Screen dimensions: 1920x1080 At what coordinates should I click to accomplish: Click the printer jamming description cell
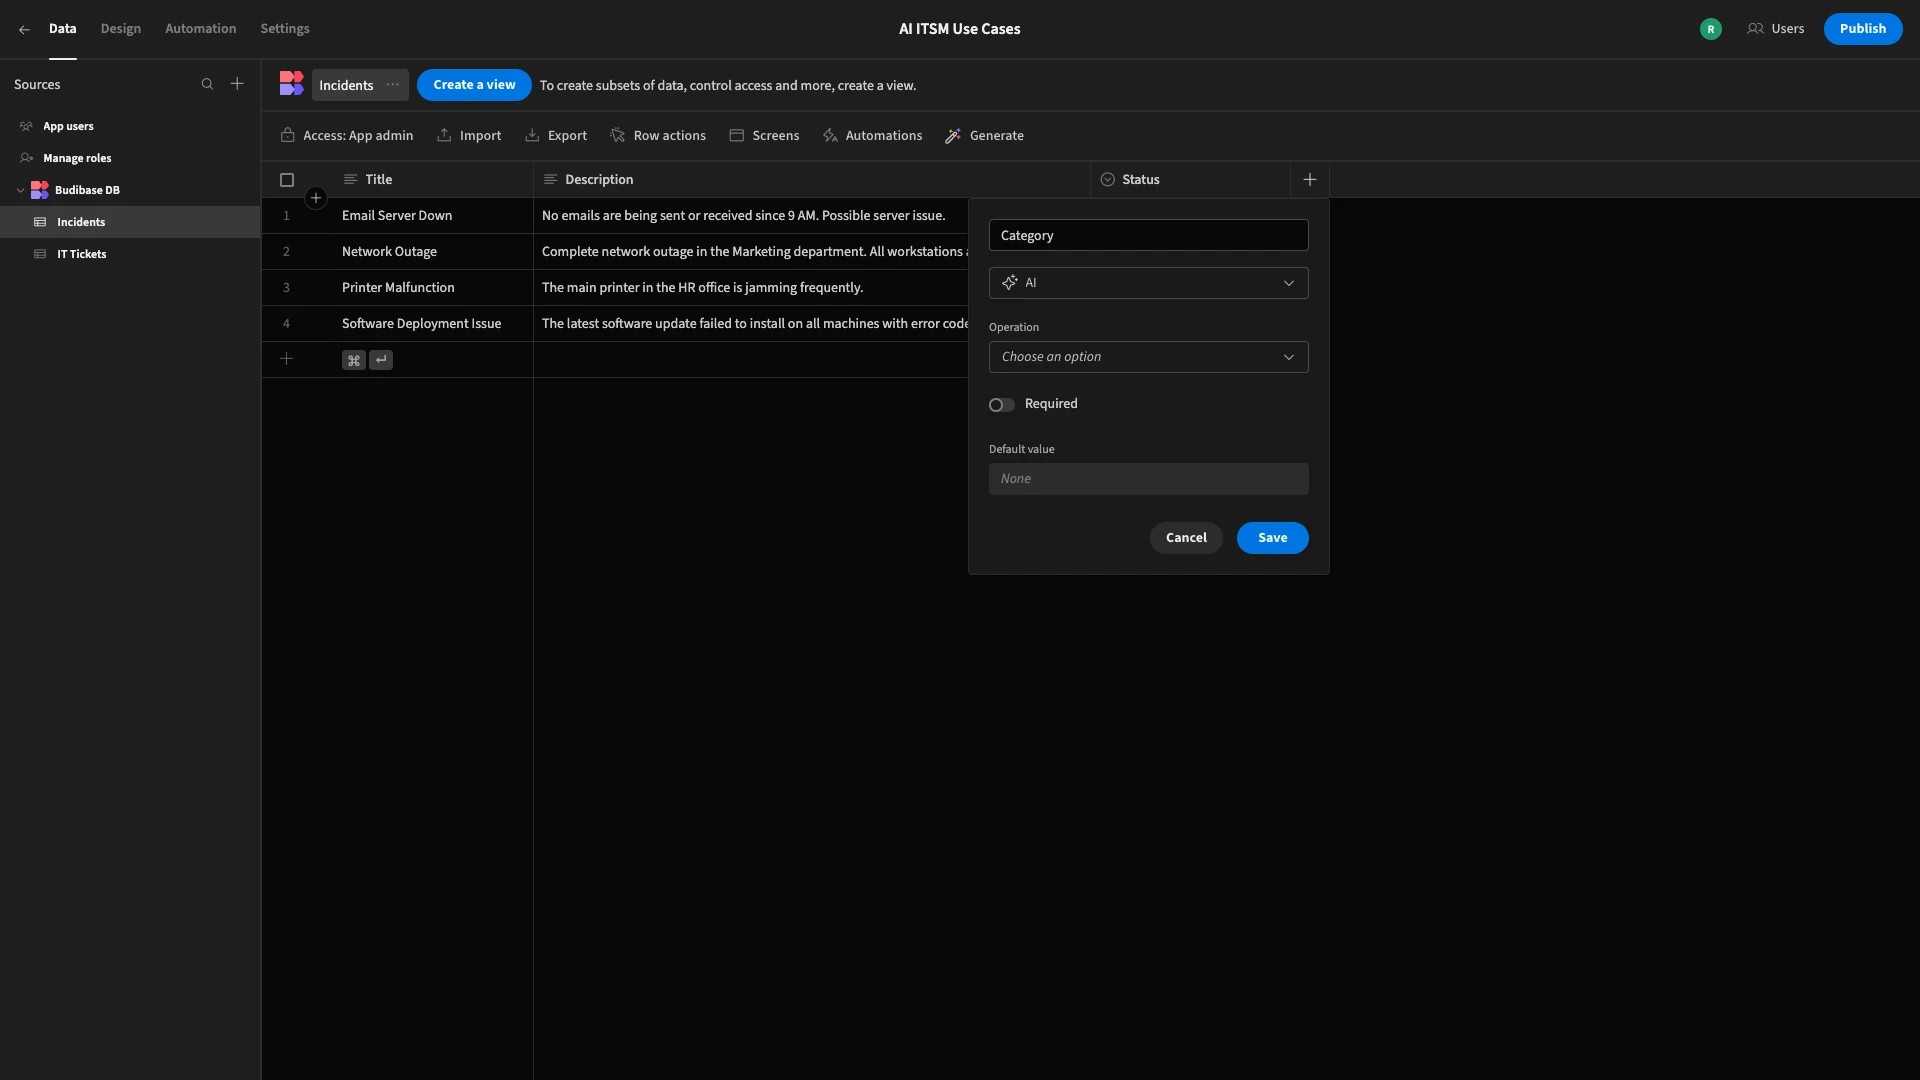(751, 288)
